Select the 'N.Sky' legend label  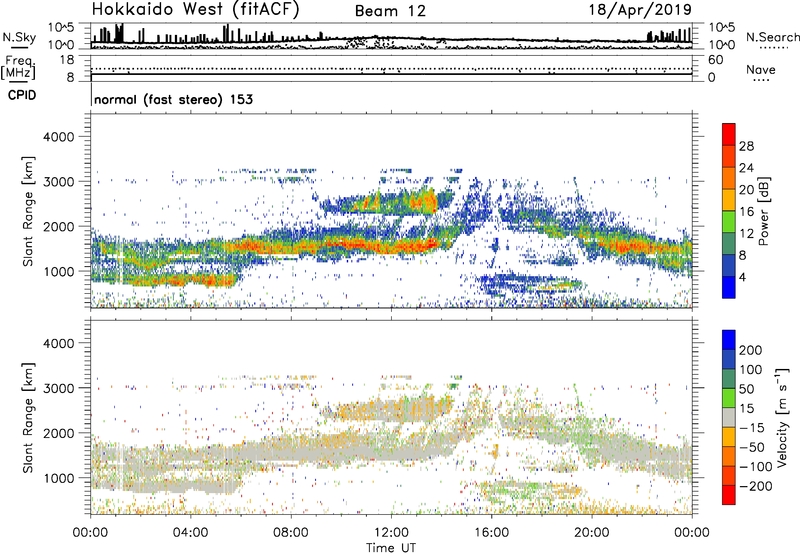click(x=19, y=37)
